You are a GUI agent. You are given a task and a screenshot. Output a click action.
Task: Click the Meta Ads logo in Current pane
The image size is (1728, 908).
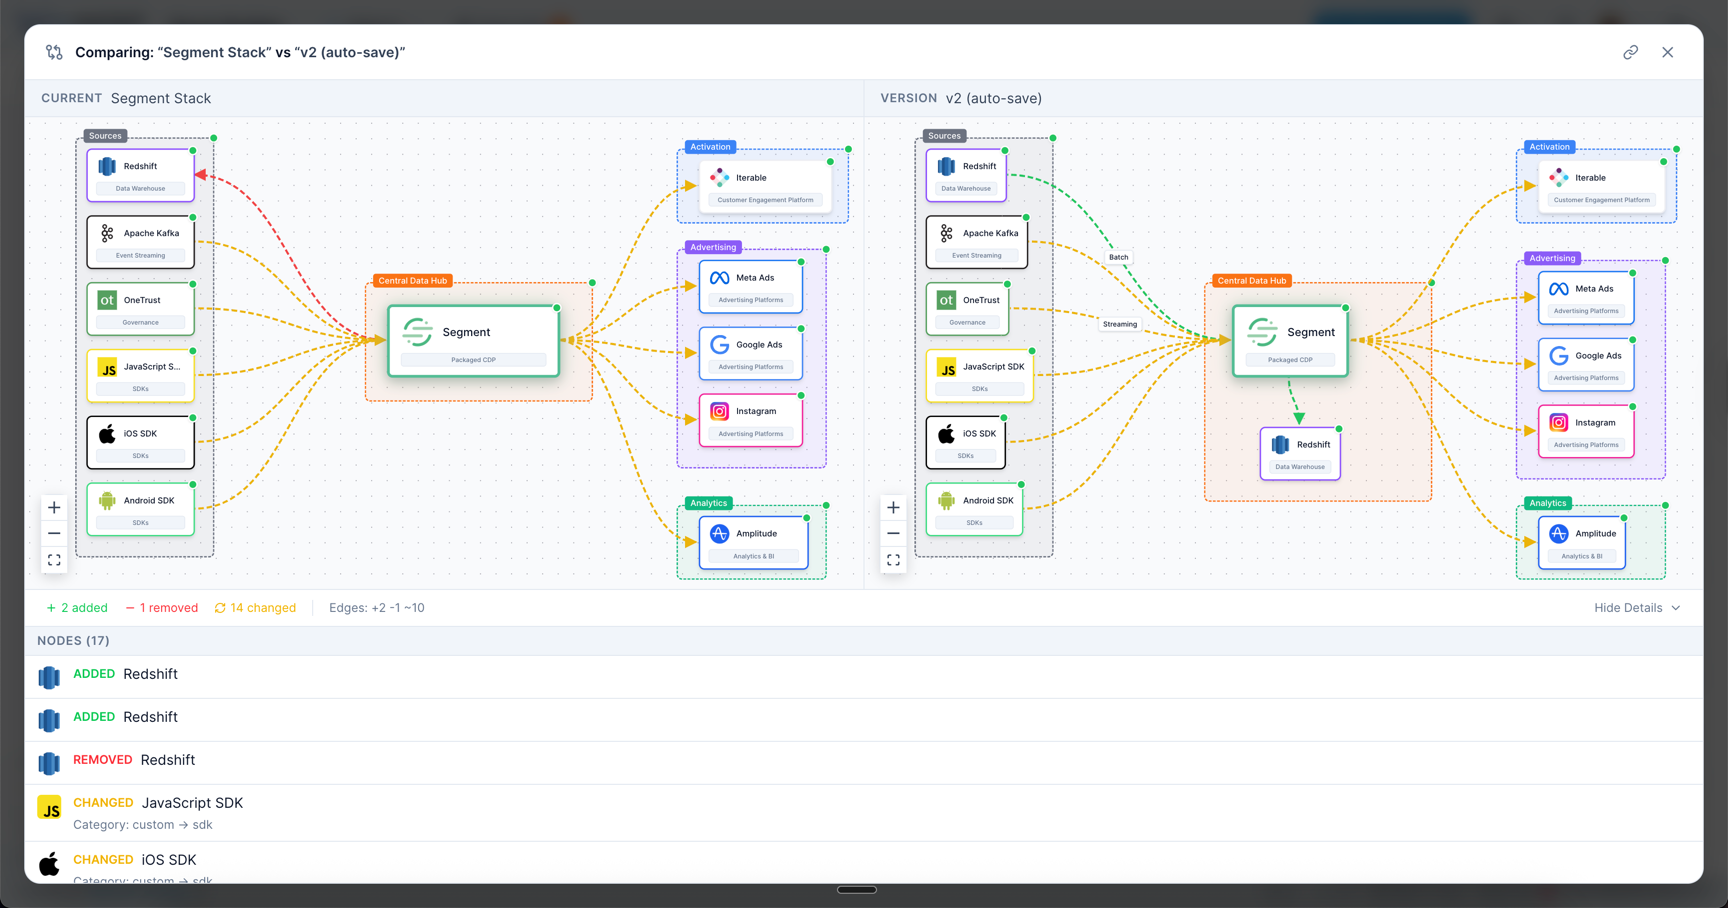click(719, 278)
